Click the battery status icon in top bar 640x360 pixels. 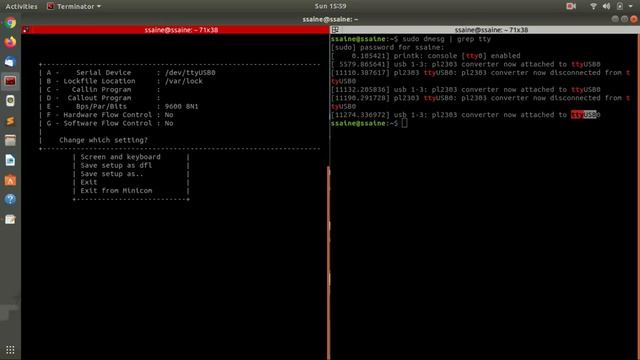[x=620, y=6]
